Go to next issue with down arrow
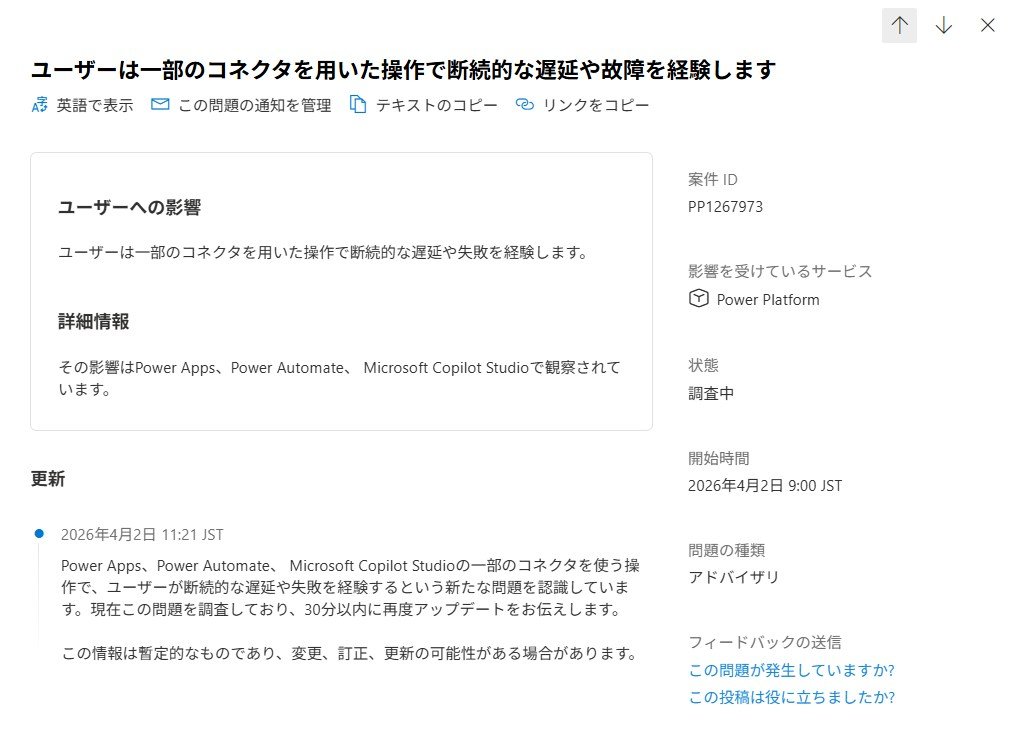The image size is (1028, 739). pos(943,26)
